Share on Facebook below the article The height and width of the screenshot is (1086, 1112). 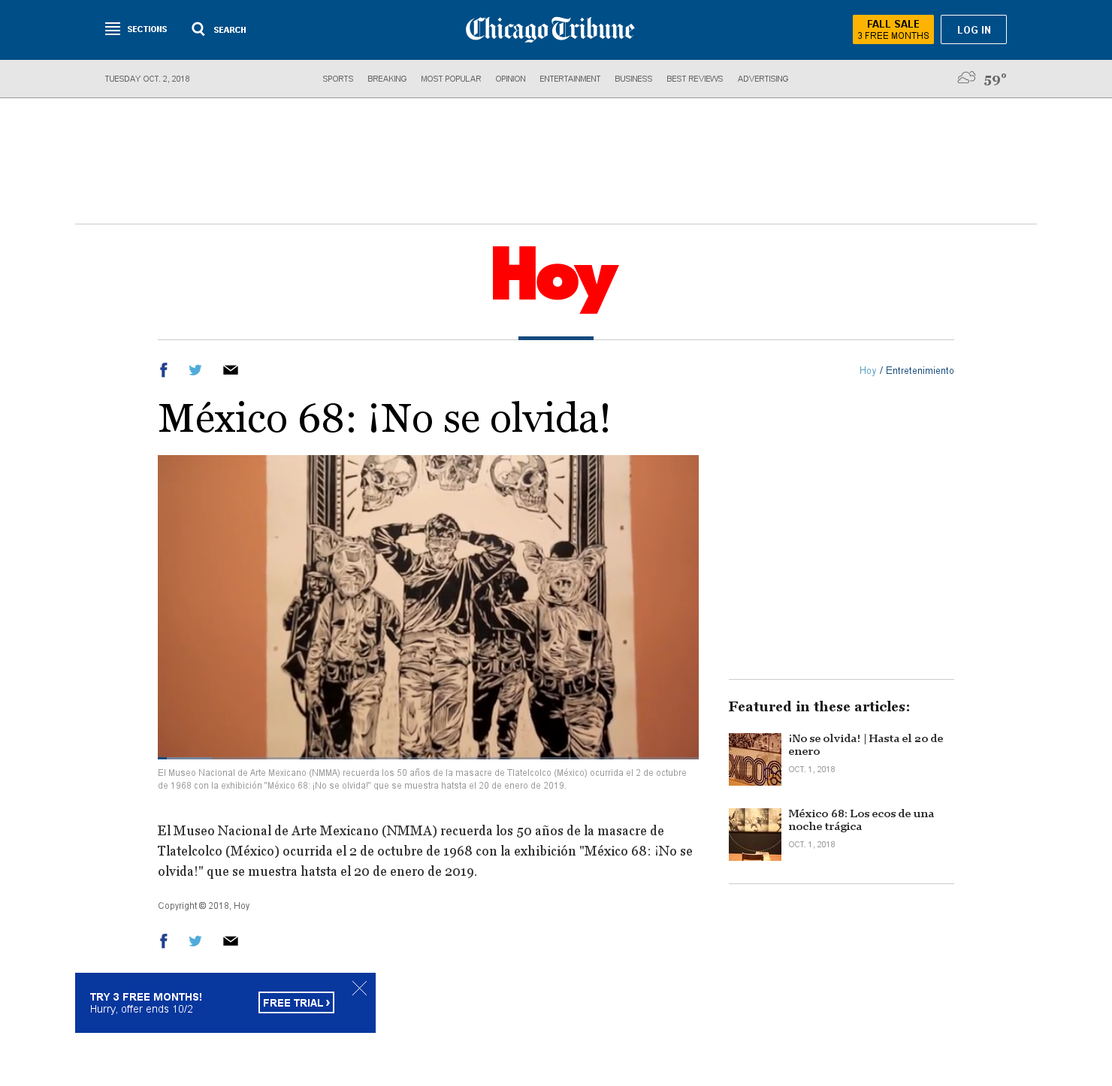164,941
